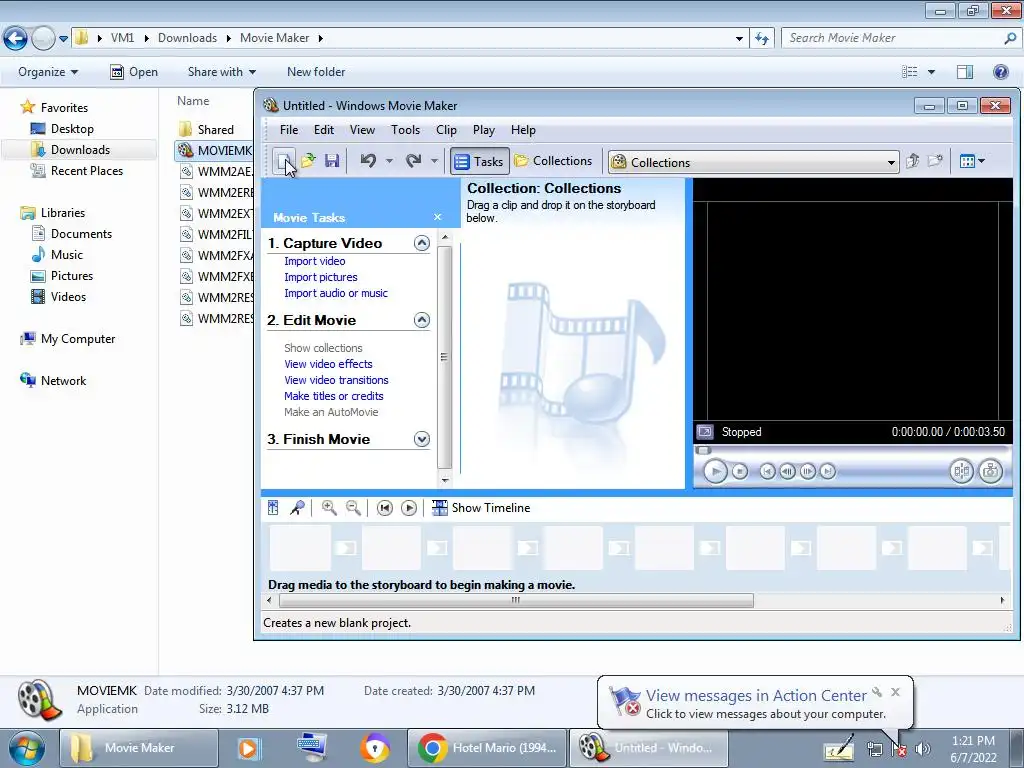Select Videos library in Explorer sidebar
The width and height of the screenshot is (1024, 768).
point(68,296)
